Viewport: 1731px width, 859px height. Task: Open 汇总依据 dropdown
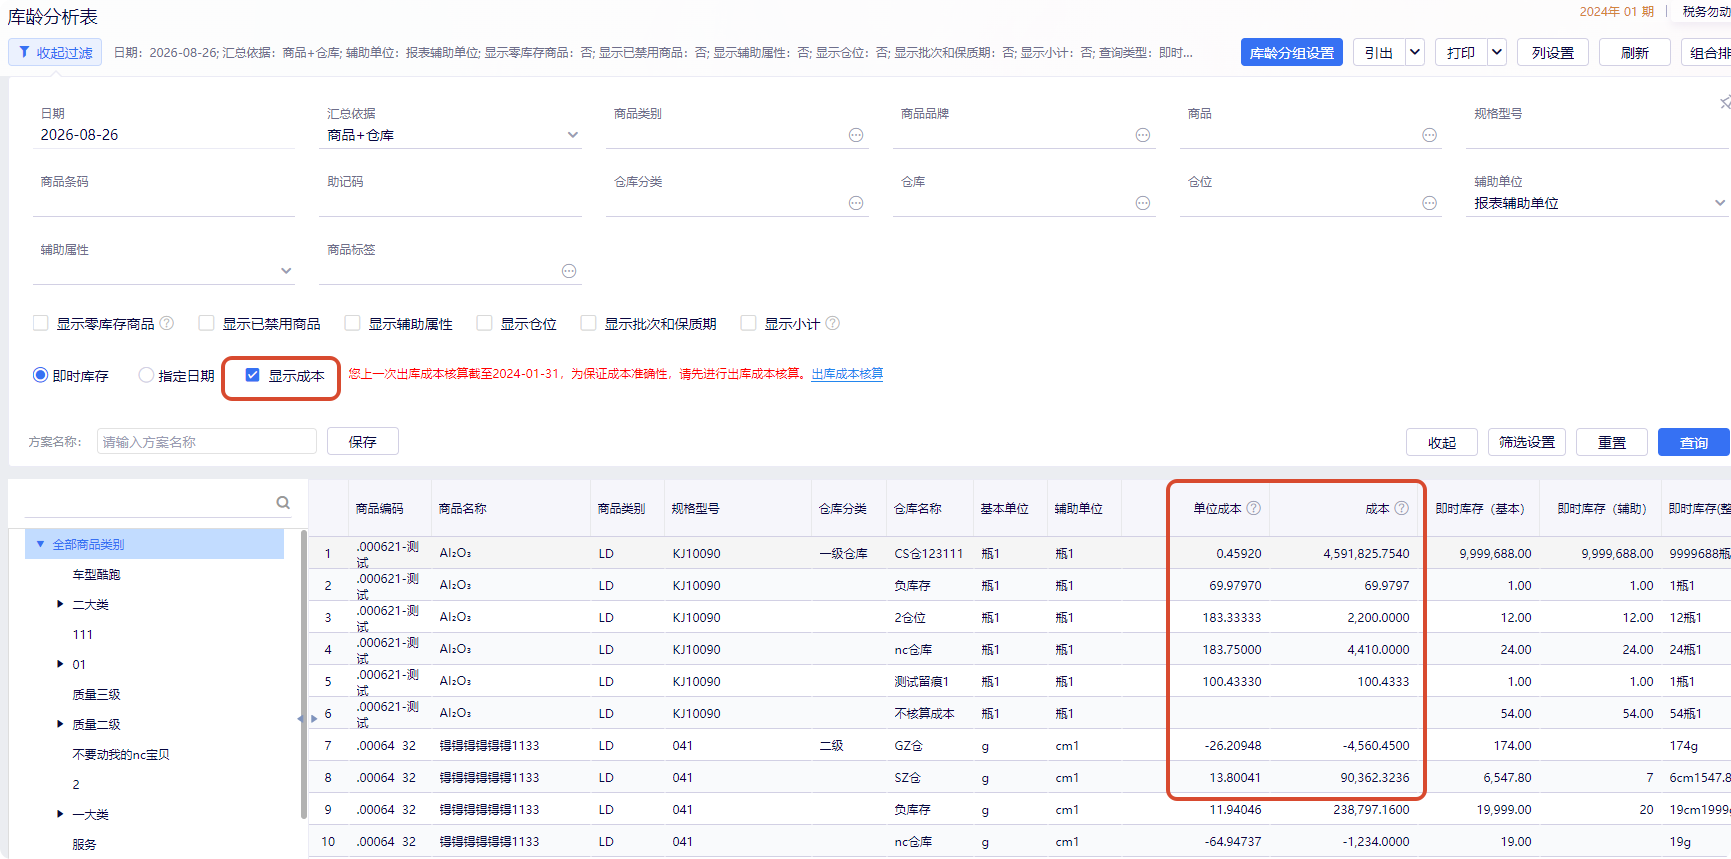tap(450, 135)
